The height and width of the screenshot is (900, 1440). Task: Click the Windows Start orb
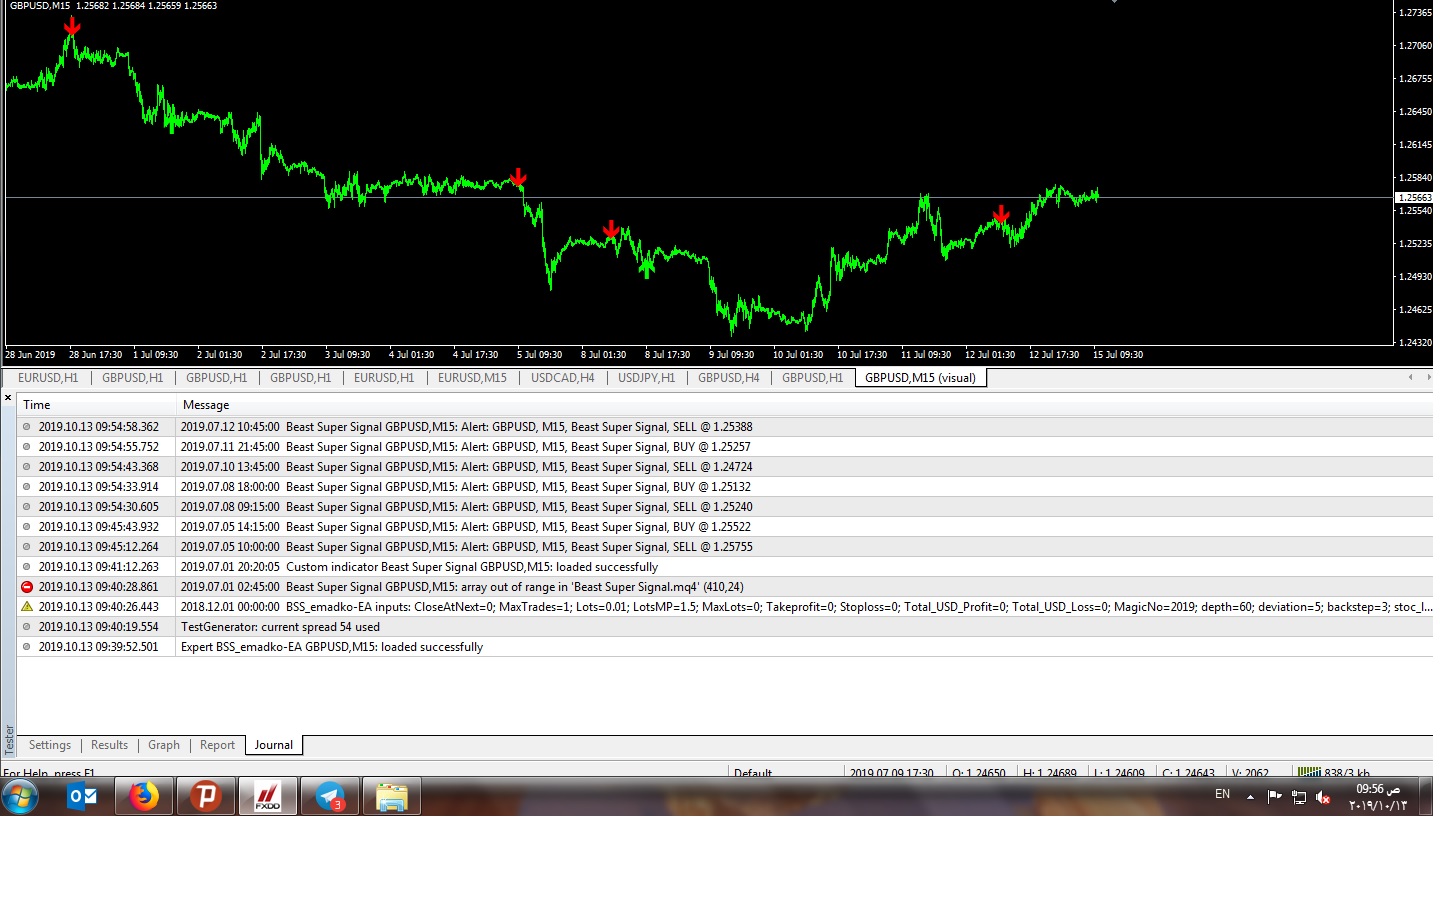[20, 797]
